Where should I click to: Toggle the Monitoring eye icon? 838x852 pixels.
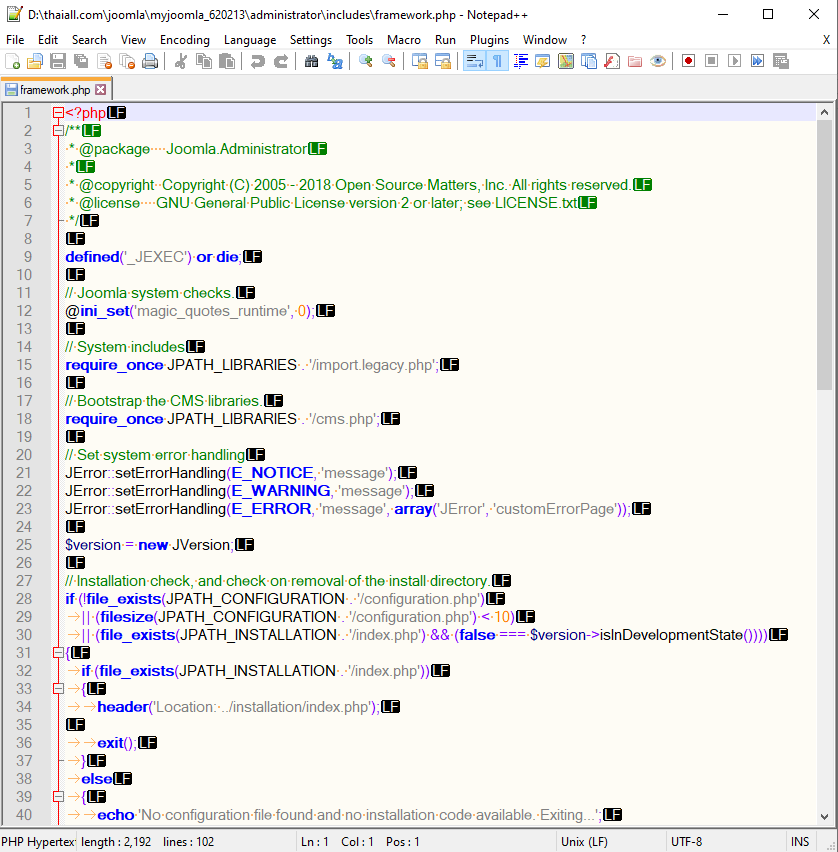[657, 61]
